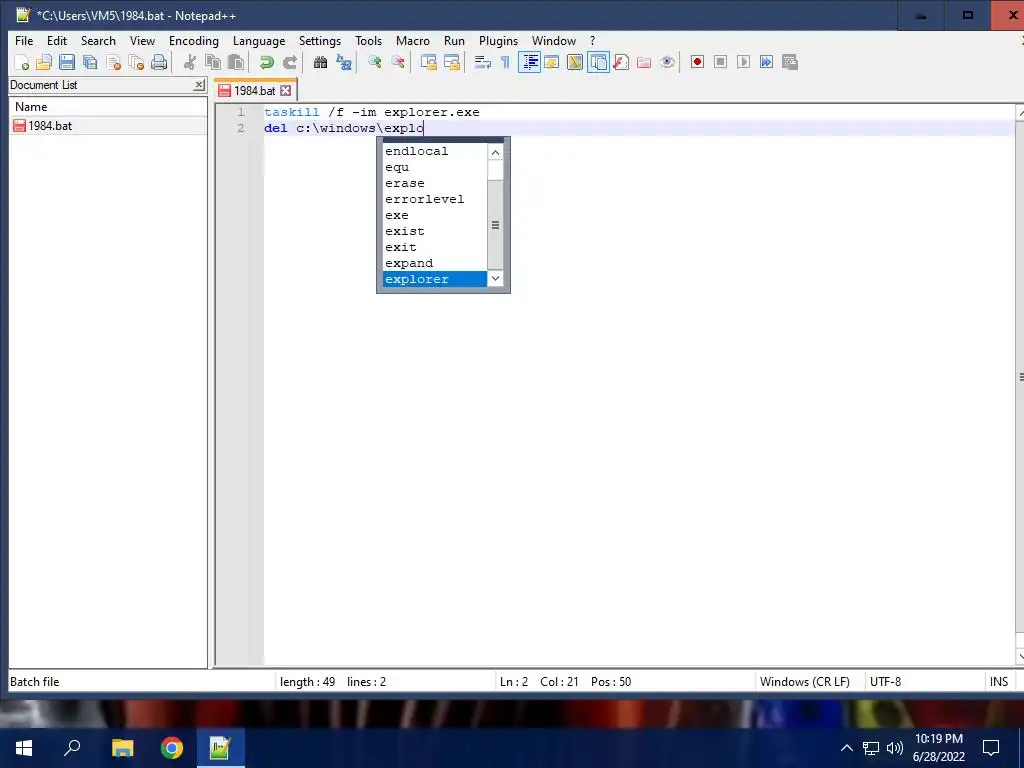Open the Replace dialog toolbar icon
The width and height of the screenshot is (1024, 768).
tap(344, 62)
